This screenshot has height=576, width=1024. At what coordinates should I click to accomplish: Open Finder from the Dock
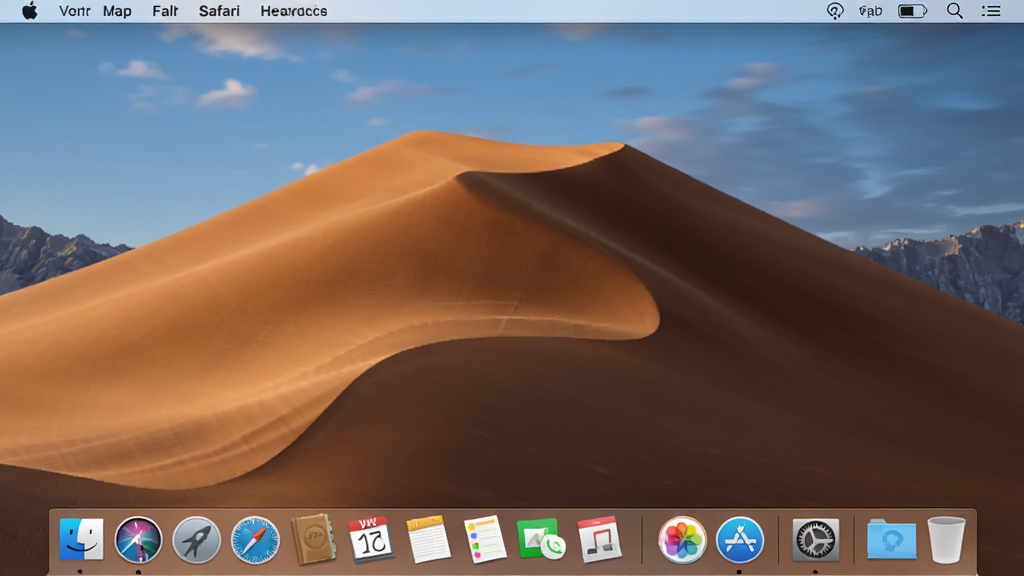tap(81, 539)
